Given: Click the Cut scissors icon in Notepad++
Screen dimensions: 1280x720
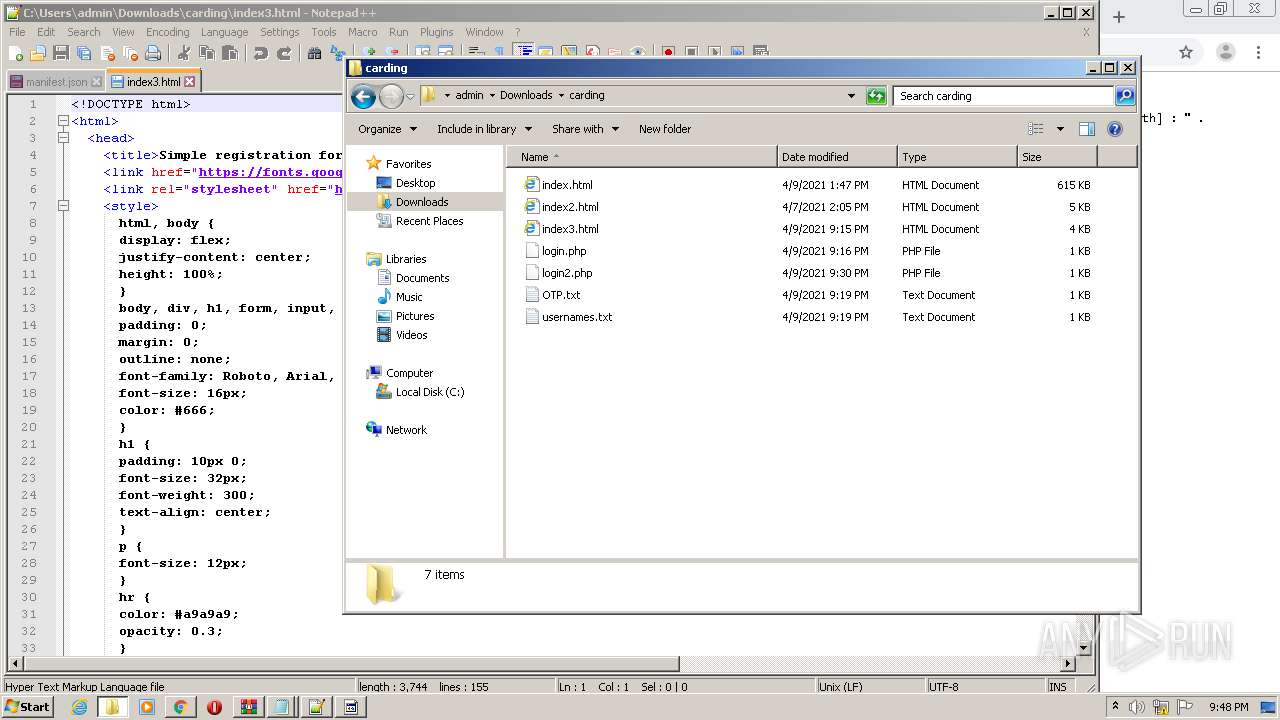Looking at the screenshot, I should (184, 53).
